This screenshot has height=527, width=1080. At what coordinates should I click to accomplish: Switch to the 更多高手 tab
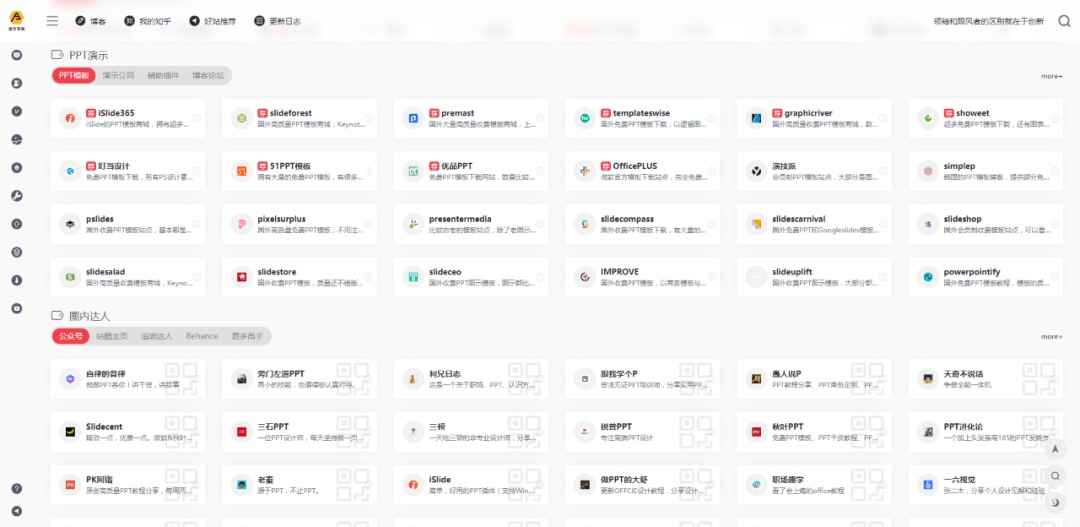(x=247, y=336)
